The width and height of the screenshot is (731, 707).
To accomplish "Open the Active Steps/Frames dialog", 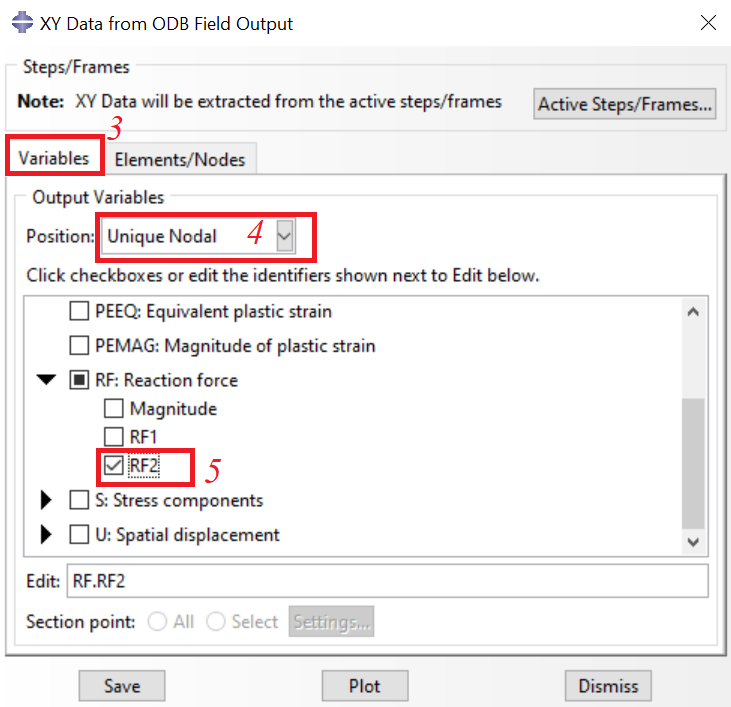I will coord(625,104).
